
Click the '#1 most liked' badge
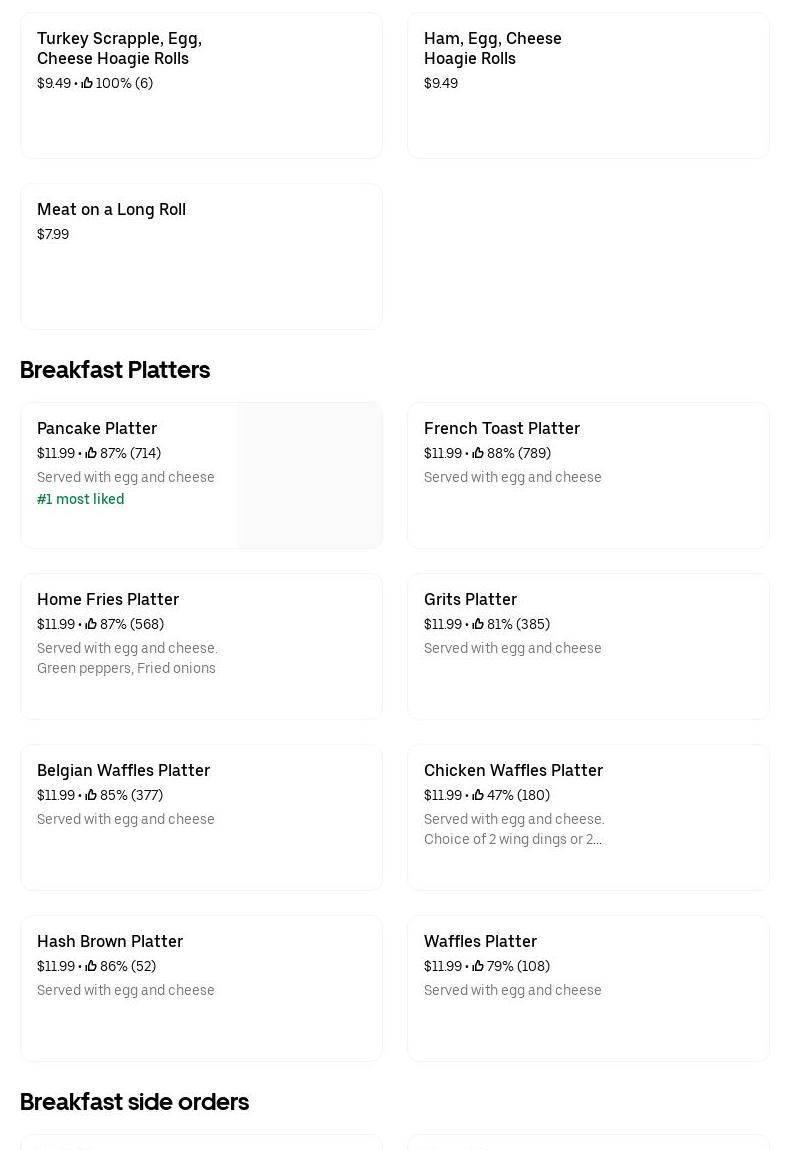[81, 499]
